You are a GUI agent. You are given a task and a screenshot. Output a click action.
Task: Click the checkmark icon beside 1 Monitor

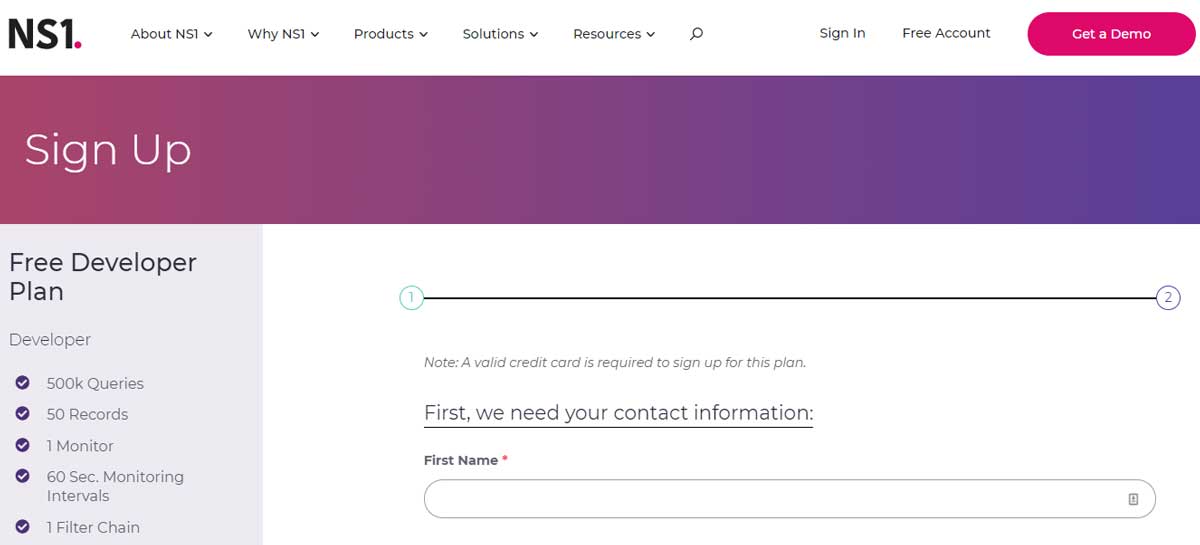click(x=22, y=445)
